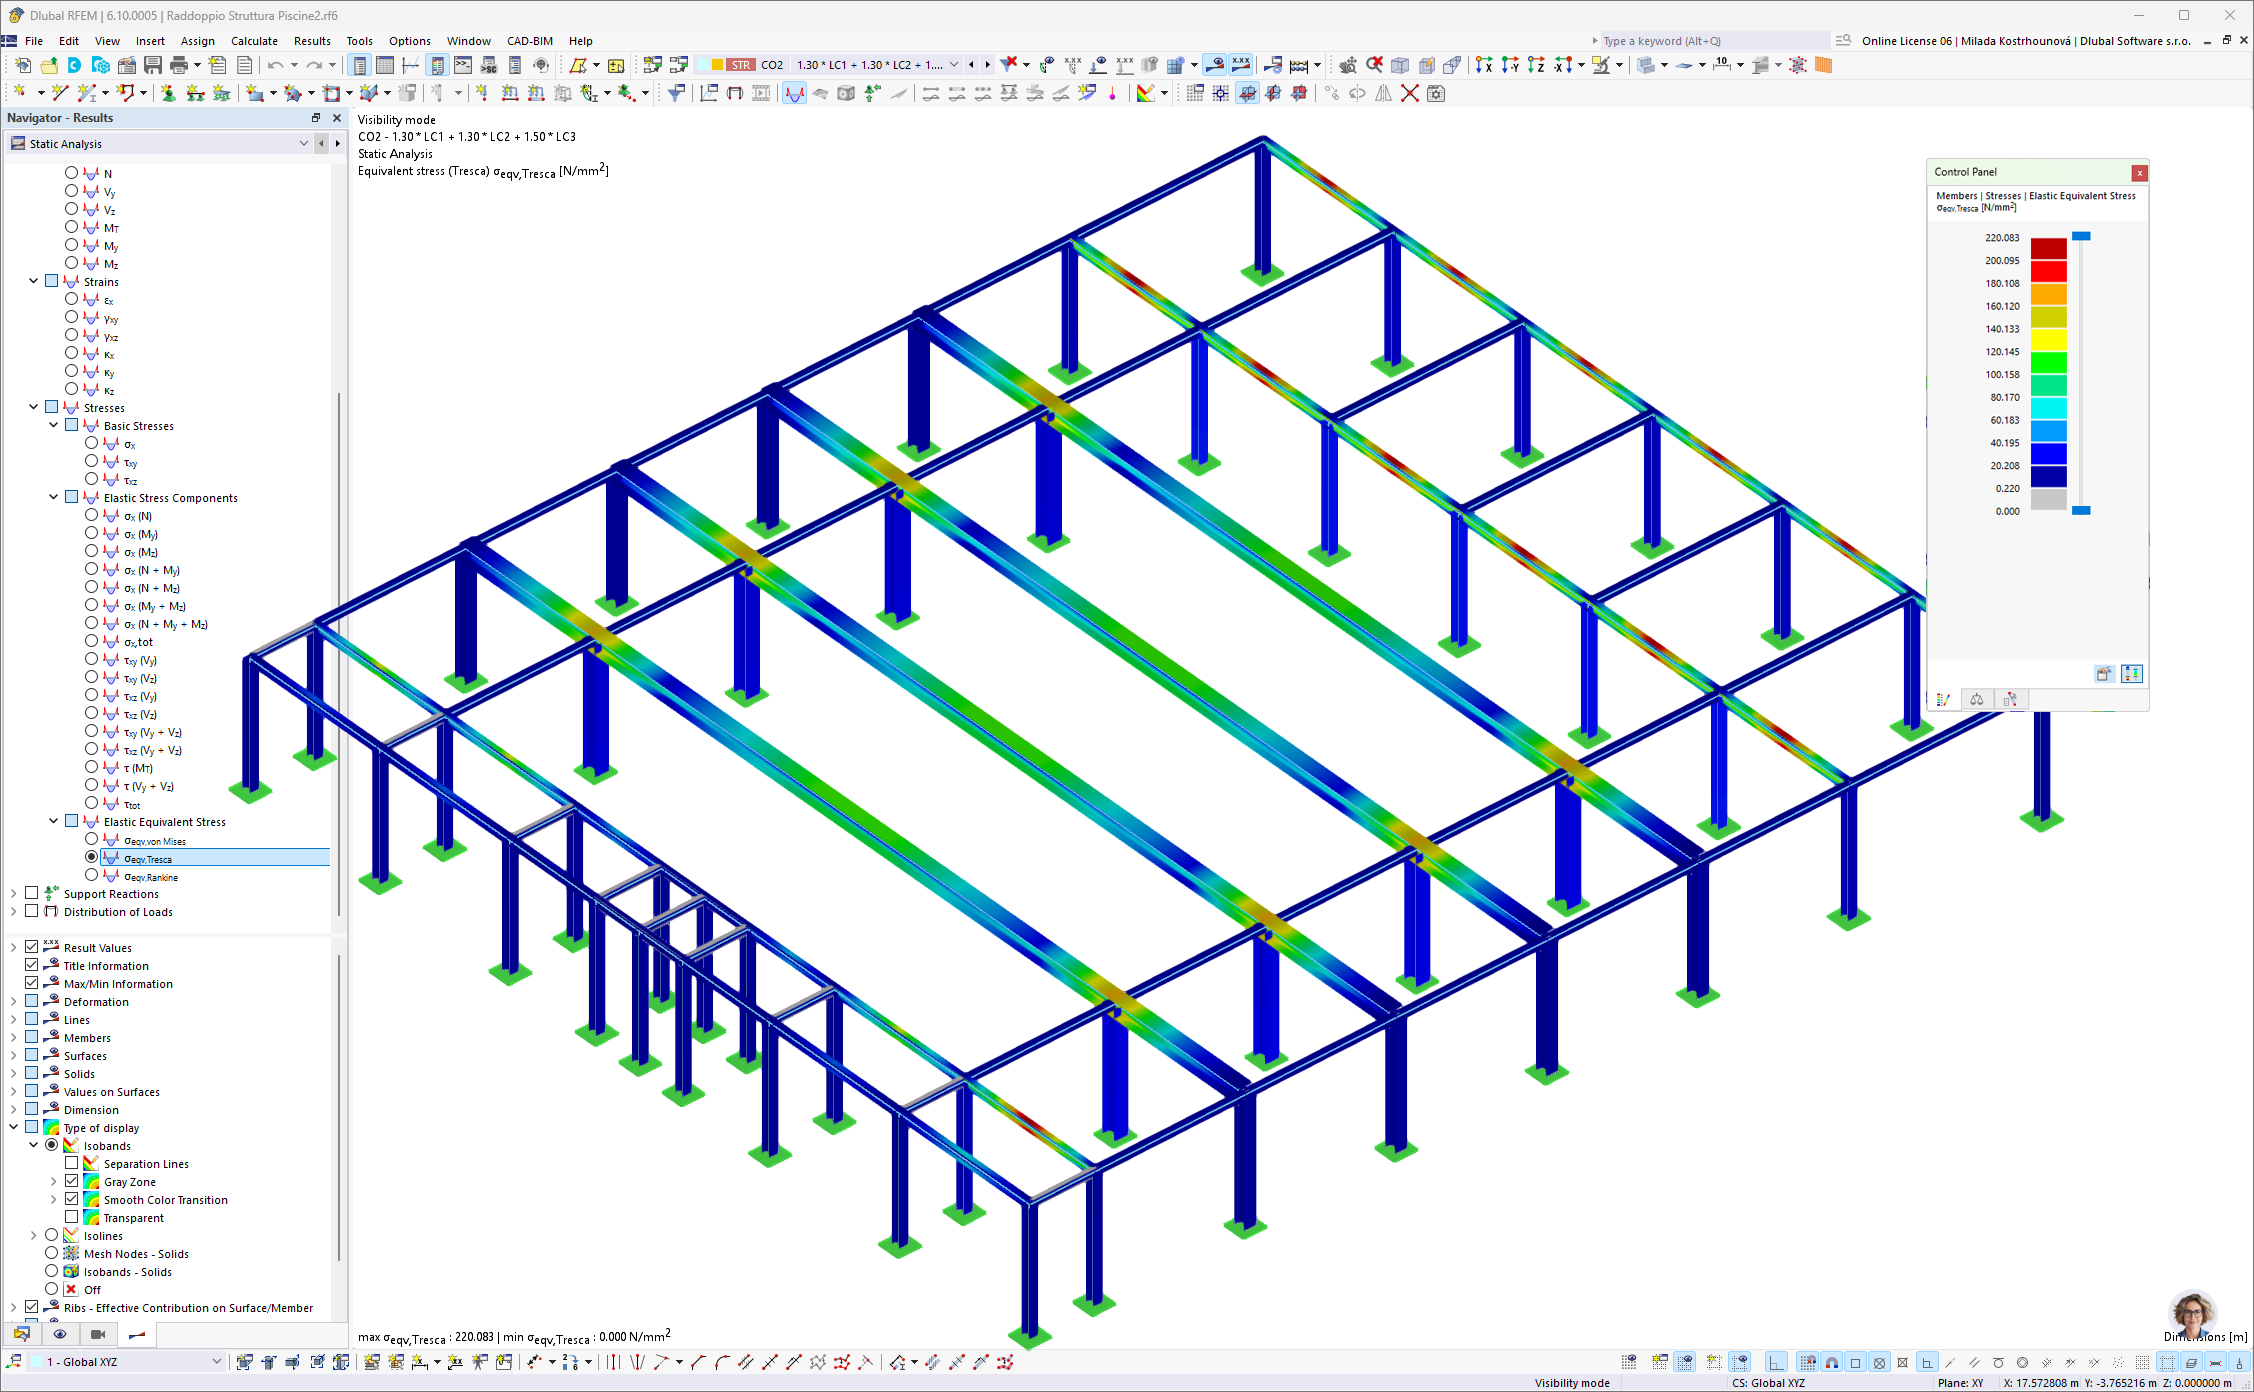Image resolution: width=2254 pixels, height=1392 pixels.
Task: Collapse the Elastic Stress Components tree branch
Action: pyautogui.click(x=53, y=497)
